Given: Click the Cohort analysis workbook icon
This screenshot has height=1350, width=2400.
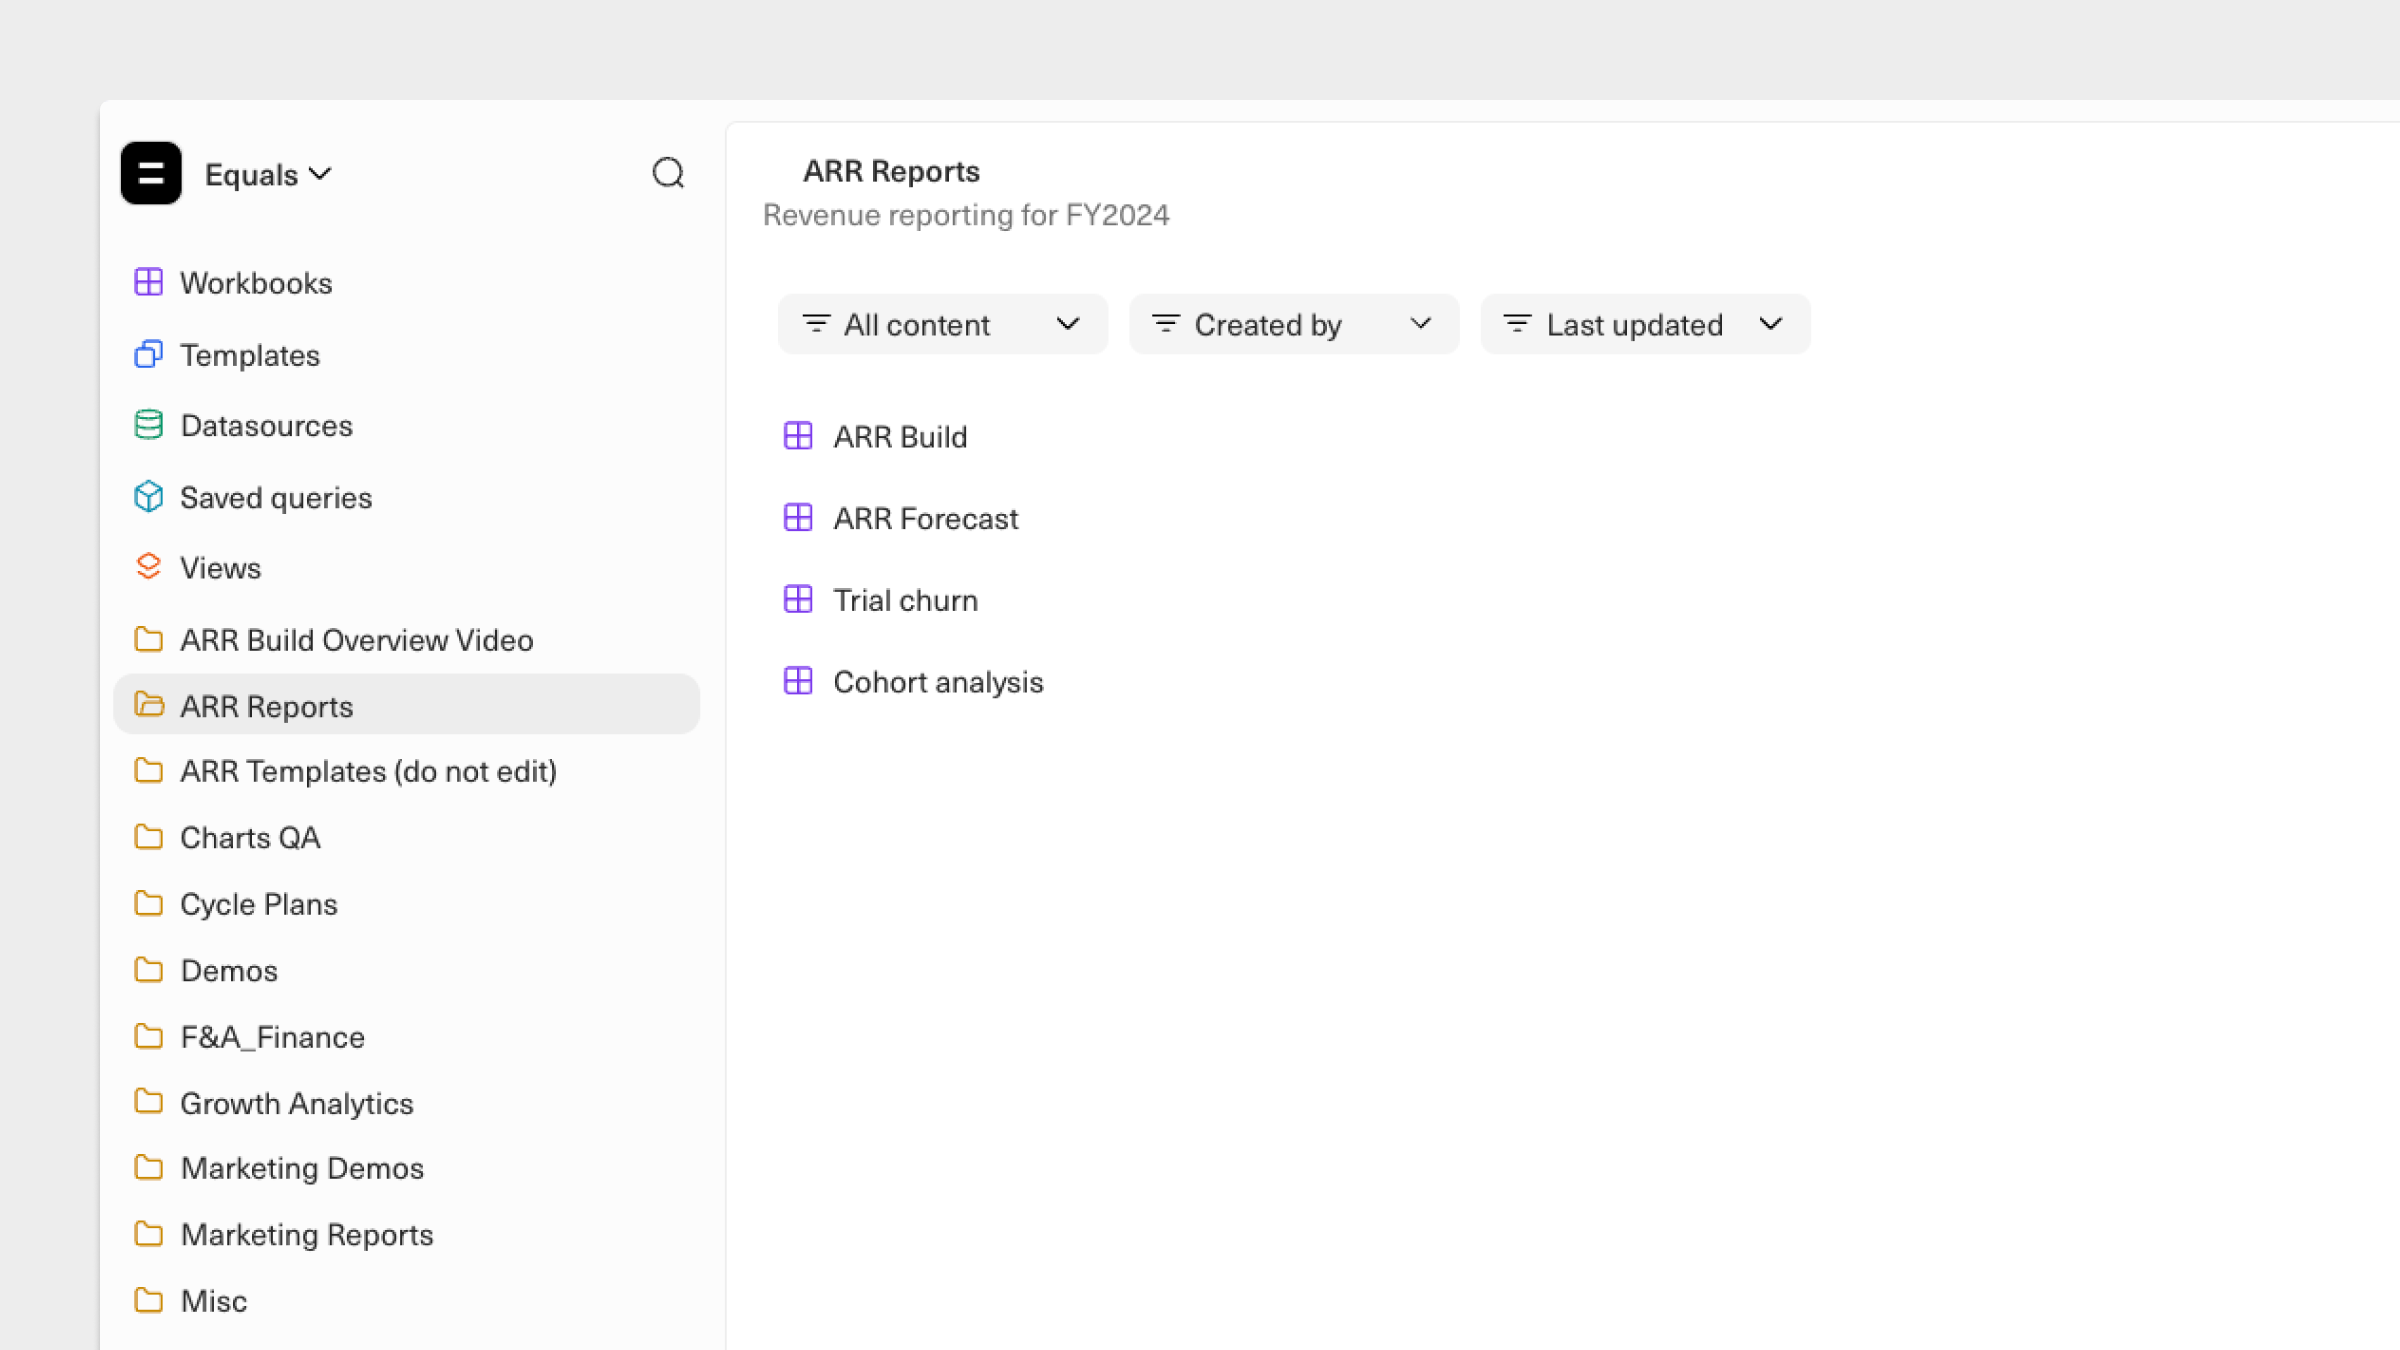Looking at the screenshot, I should [x=798, y=681].
